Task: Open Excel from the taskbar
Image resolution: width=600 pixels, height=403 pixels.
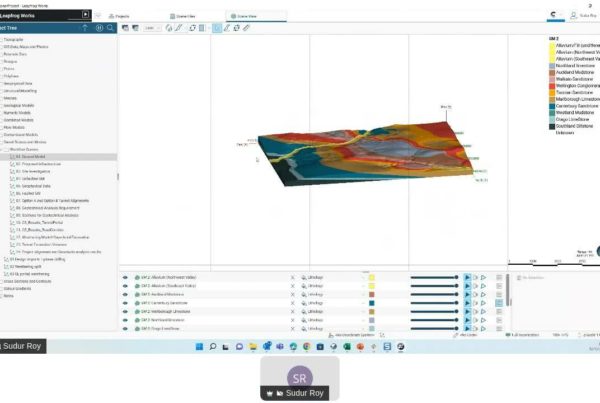Action: point(347,347)
